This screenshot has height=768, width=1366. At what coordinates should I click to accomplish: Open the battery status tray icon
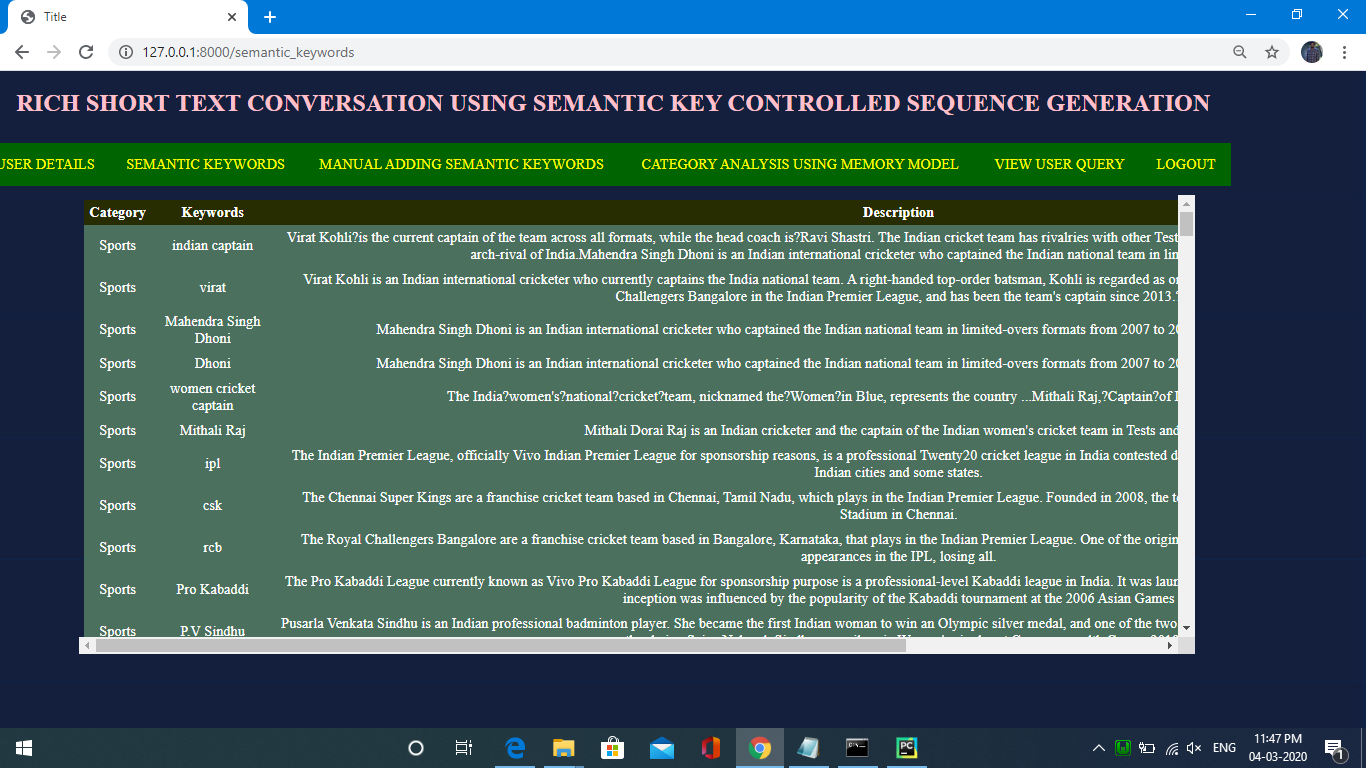pyautogui.click(x=1147, y=748)
